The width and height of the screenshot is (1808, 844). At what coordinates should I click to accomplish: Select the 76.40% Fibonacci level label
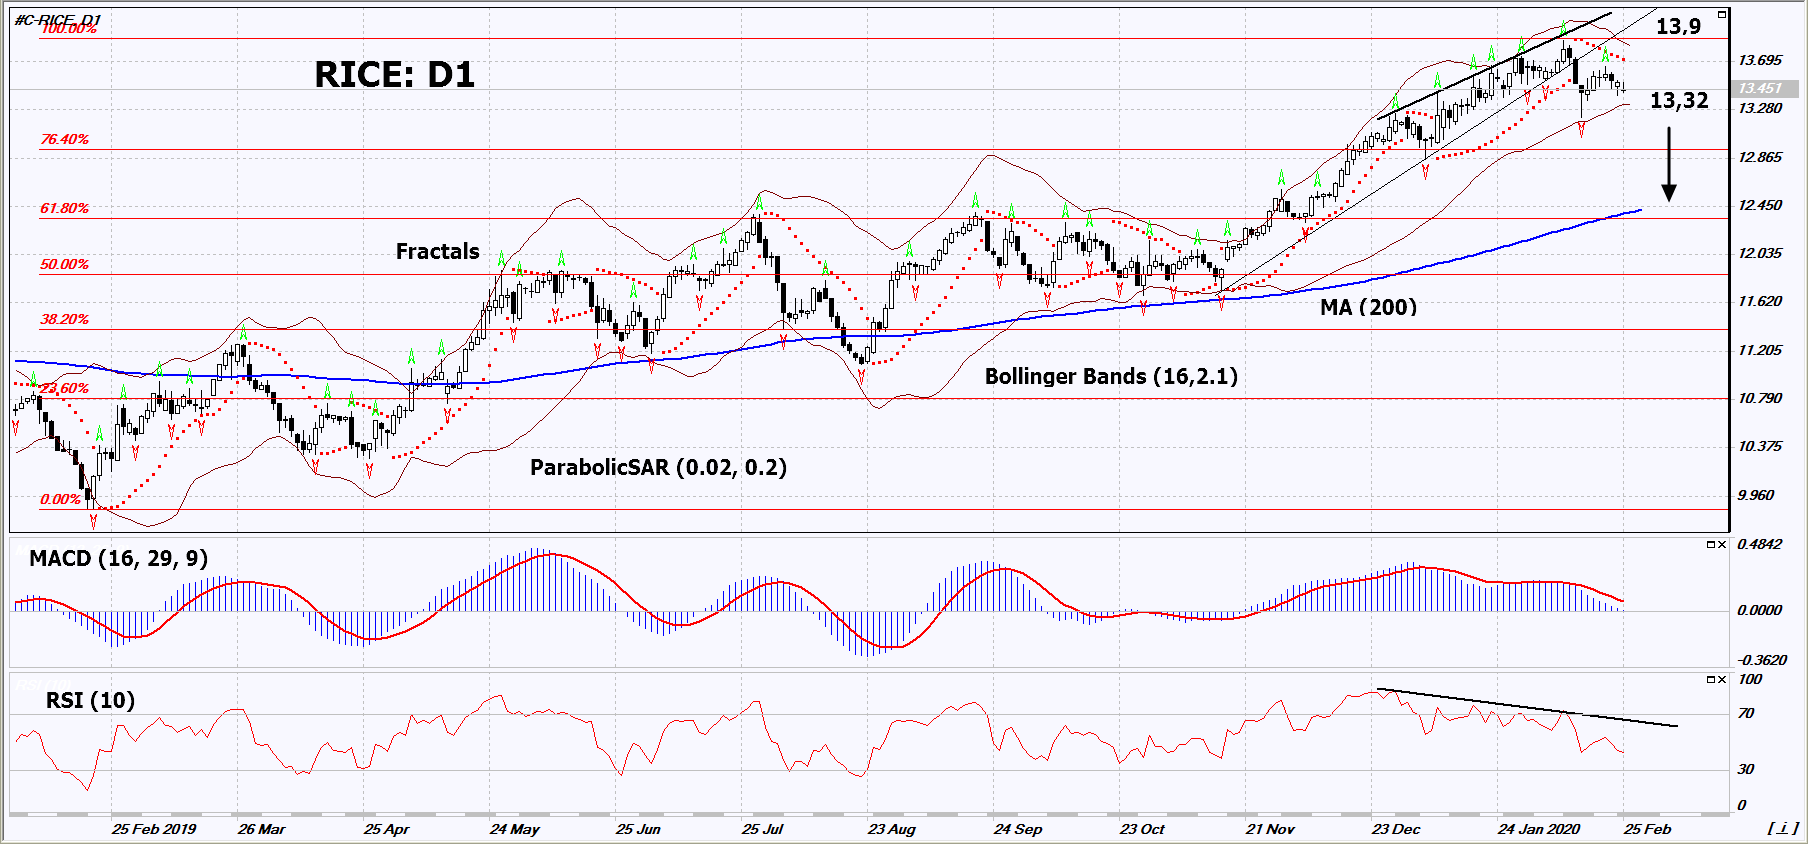64,139
